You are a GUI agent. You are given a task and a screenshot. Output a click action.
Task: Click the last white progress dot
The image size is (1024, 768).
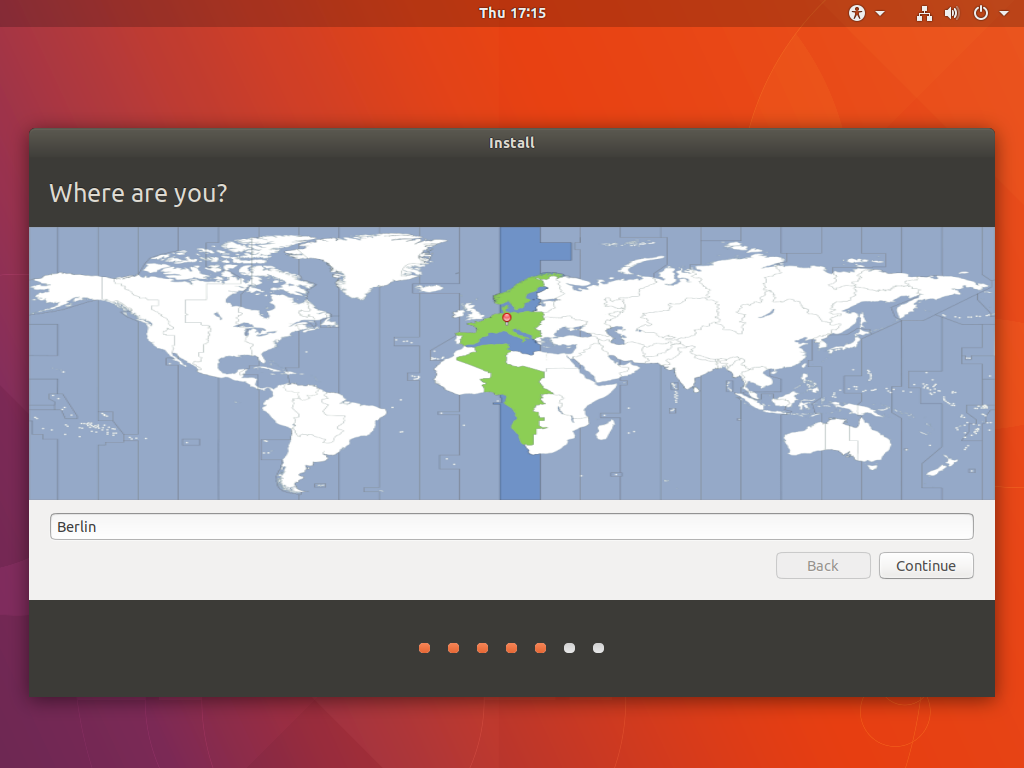click(x=598, y=648)
